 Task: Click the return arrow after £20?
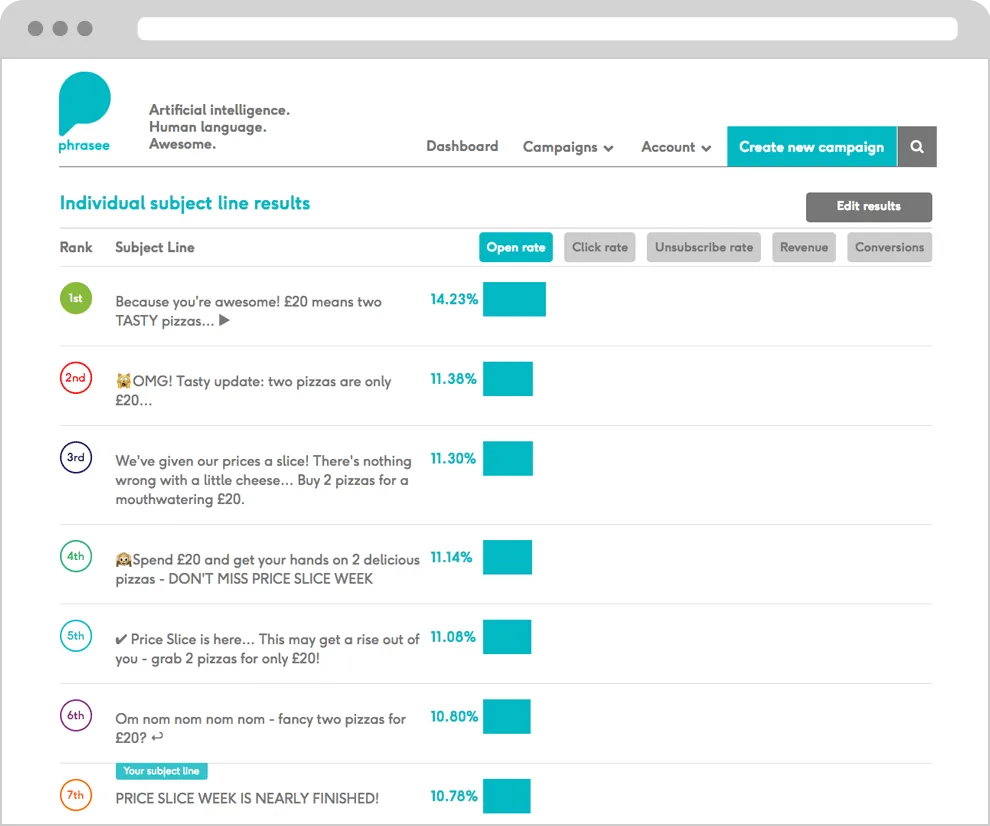pyautogui.click(x=157, y=736)
